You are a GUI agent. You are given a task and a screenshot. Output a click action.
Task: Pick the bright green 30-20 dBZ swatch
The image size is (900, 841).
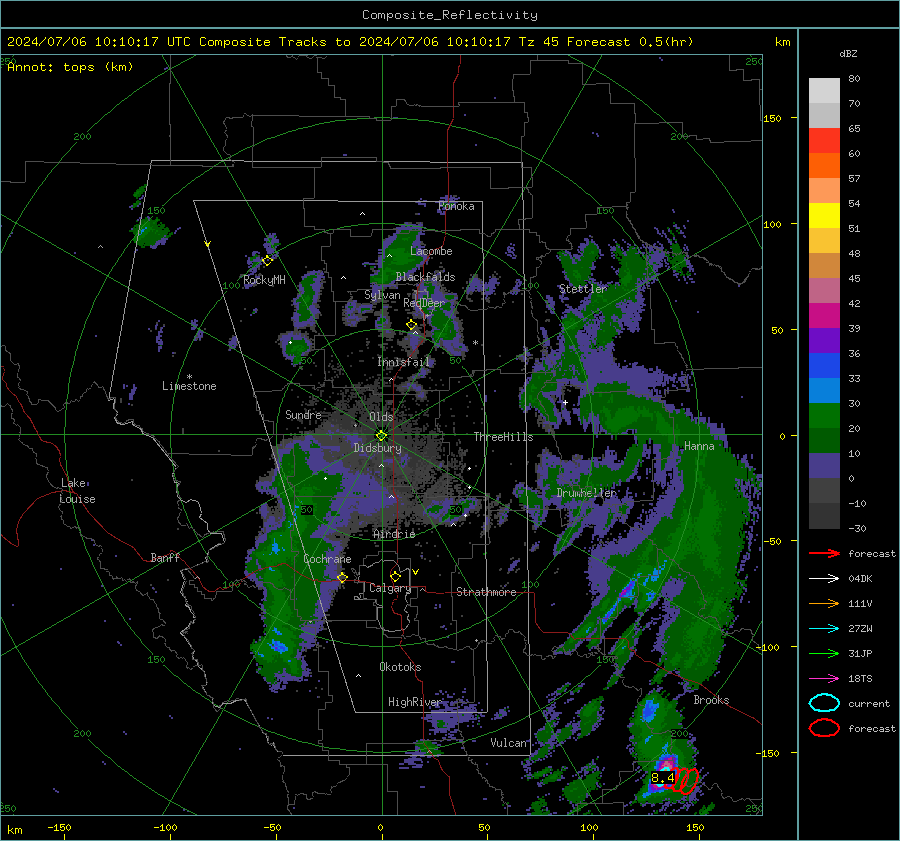(824, 416)
